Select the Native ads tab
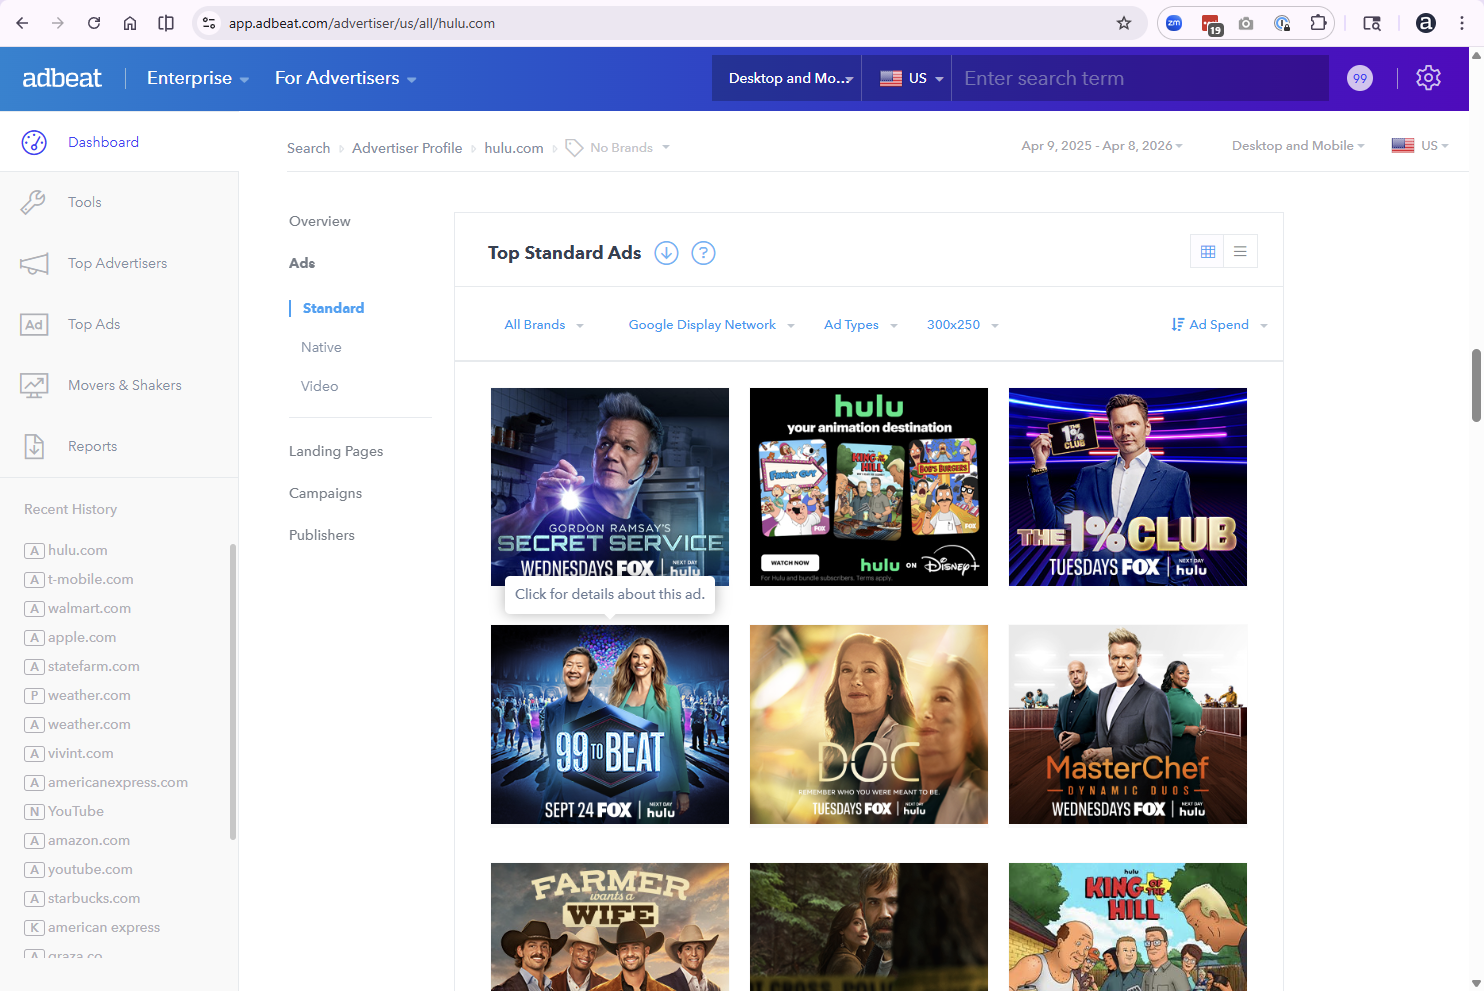 point(321,347)
